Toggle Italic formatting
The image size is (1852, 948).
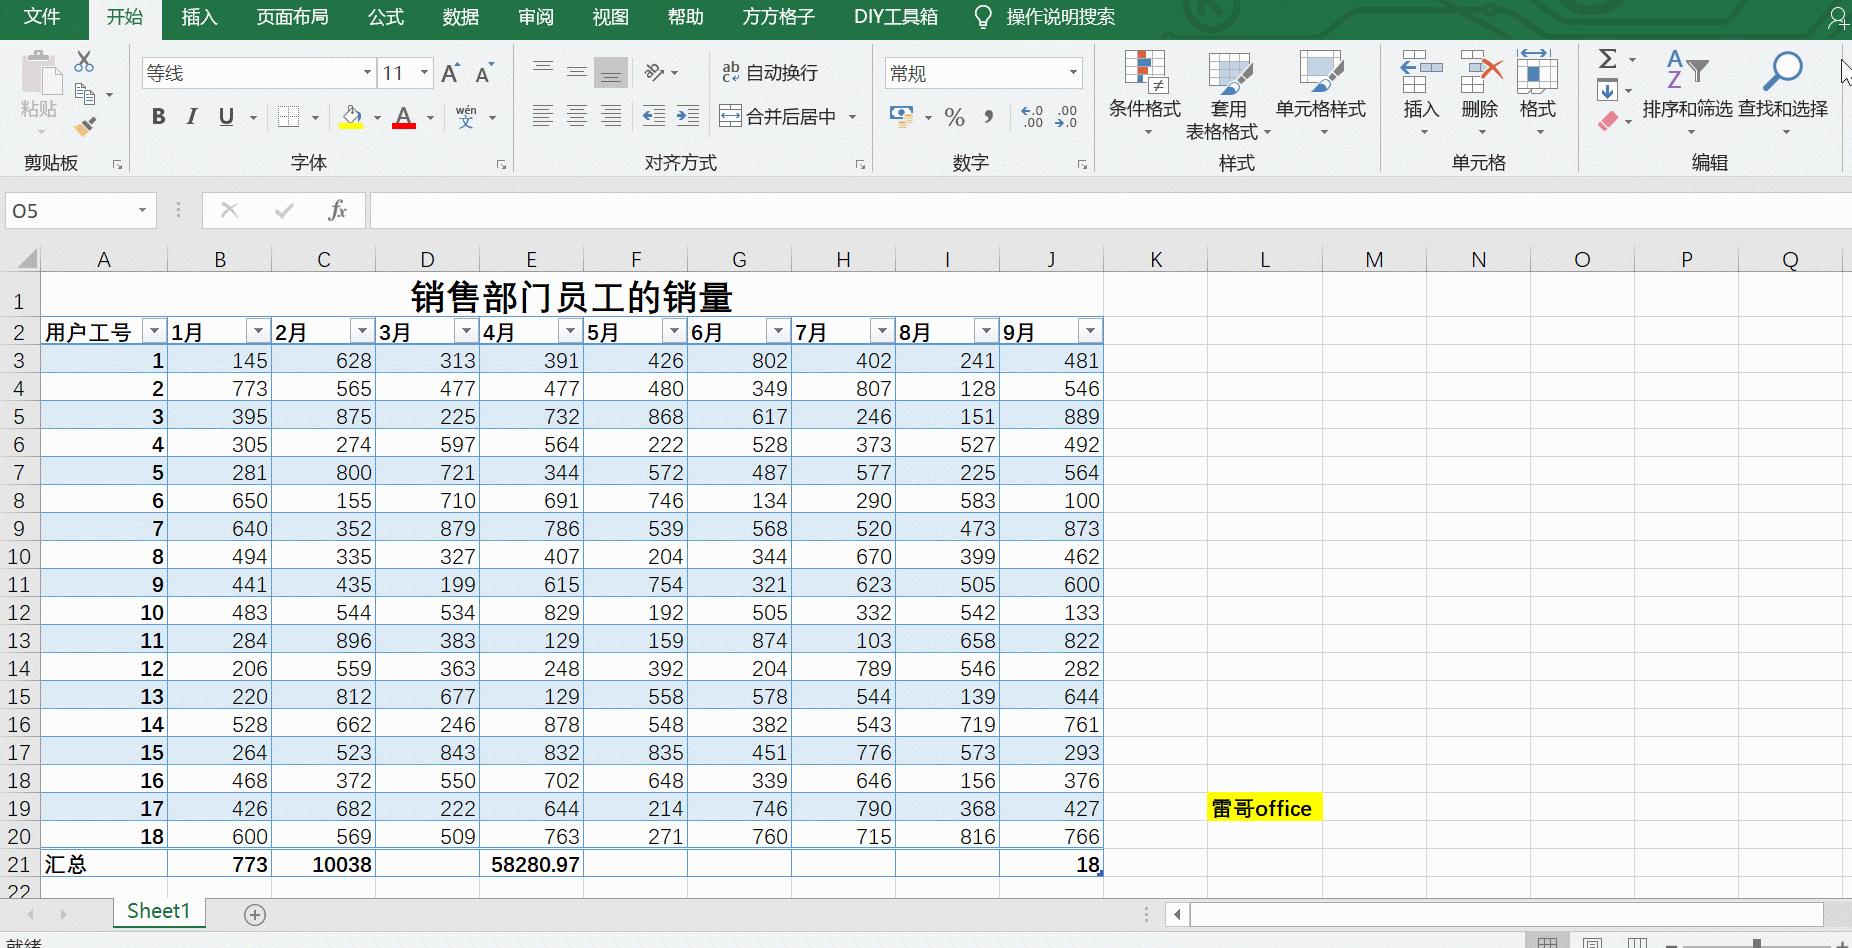[192, 117]
